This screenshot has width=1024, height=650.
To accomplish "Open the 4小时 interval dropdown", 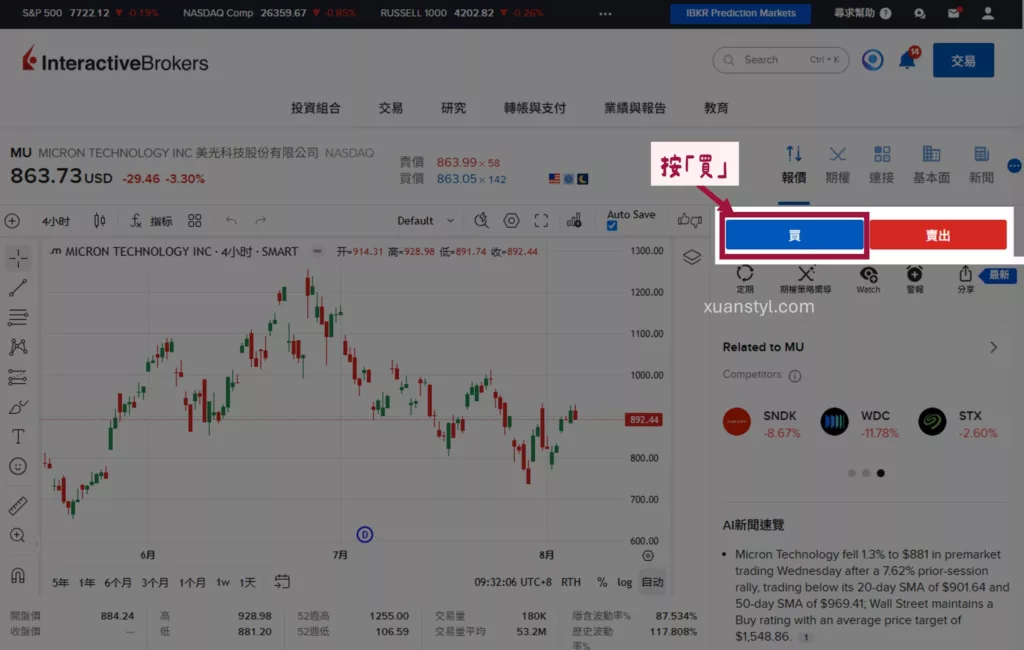I will pyautogui.click(x=56, y=221).
